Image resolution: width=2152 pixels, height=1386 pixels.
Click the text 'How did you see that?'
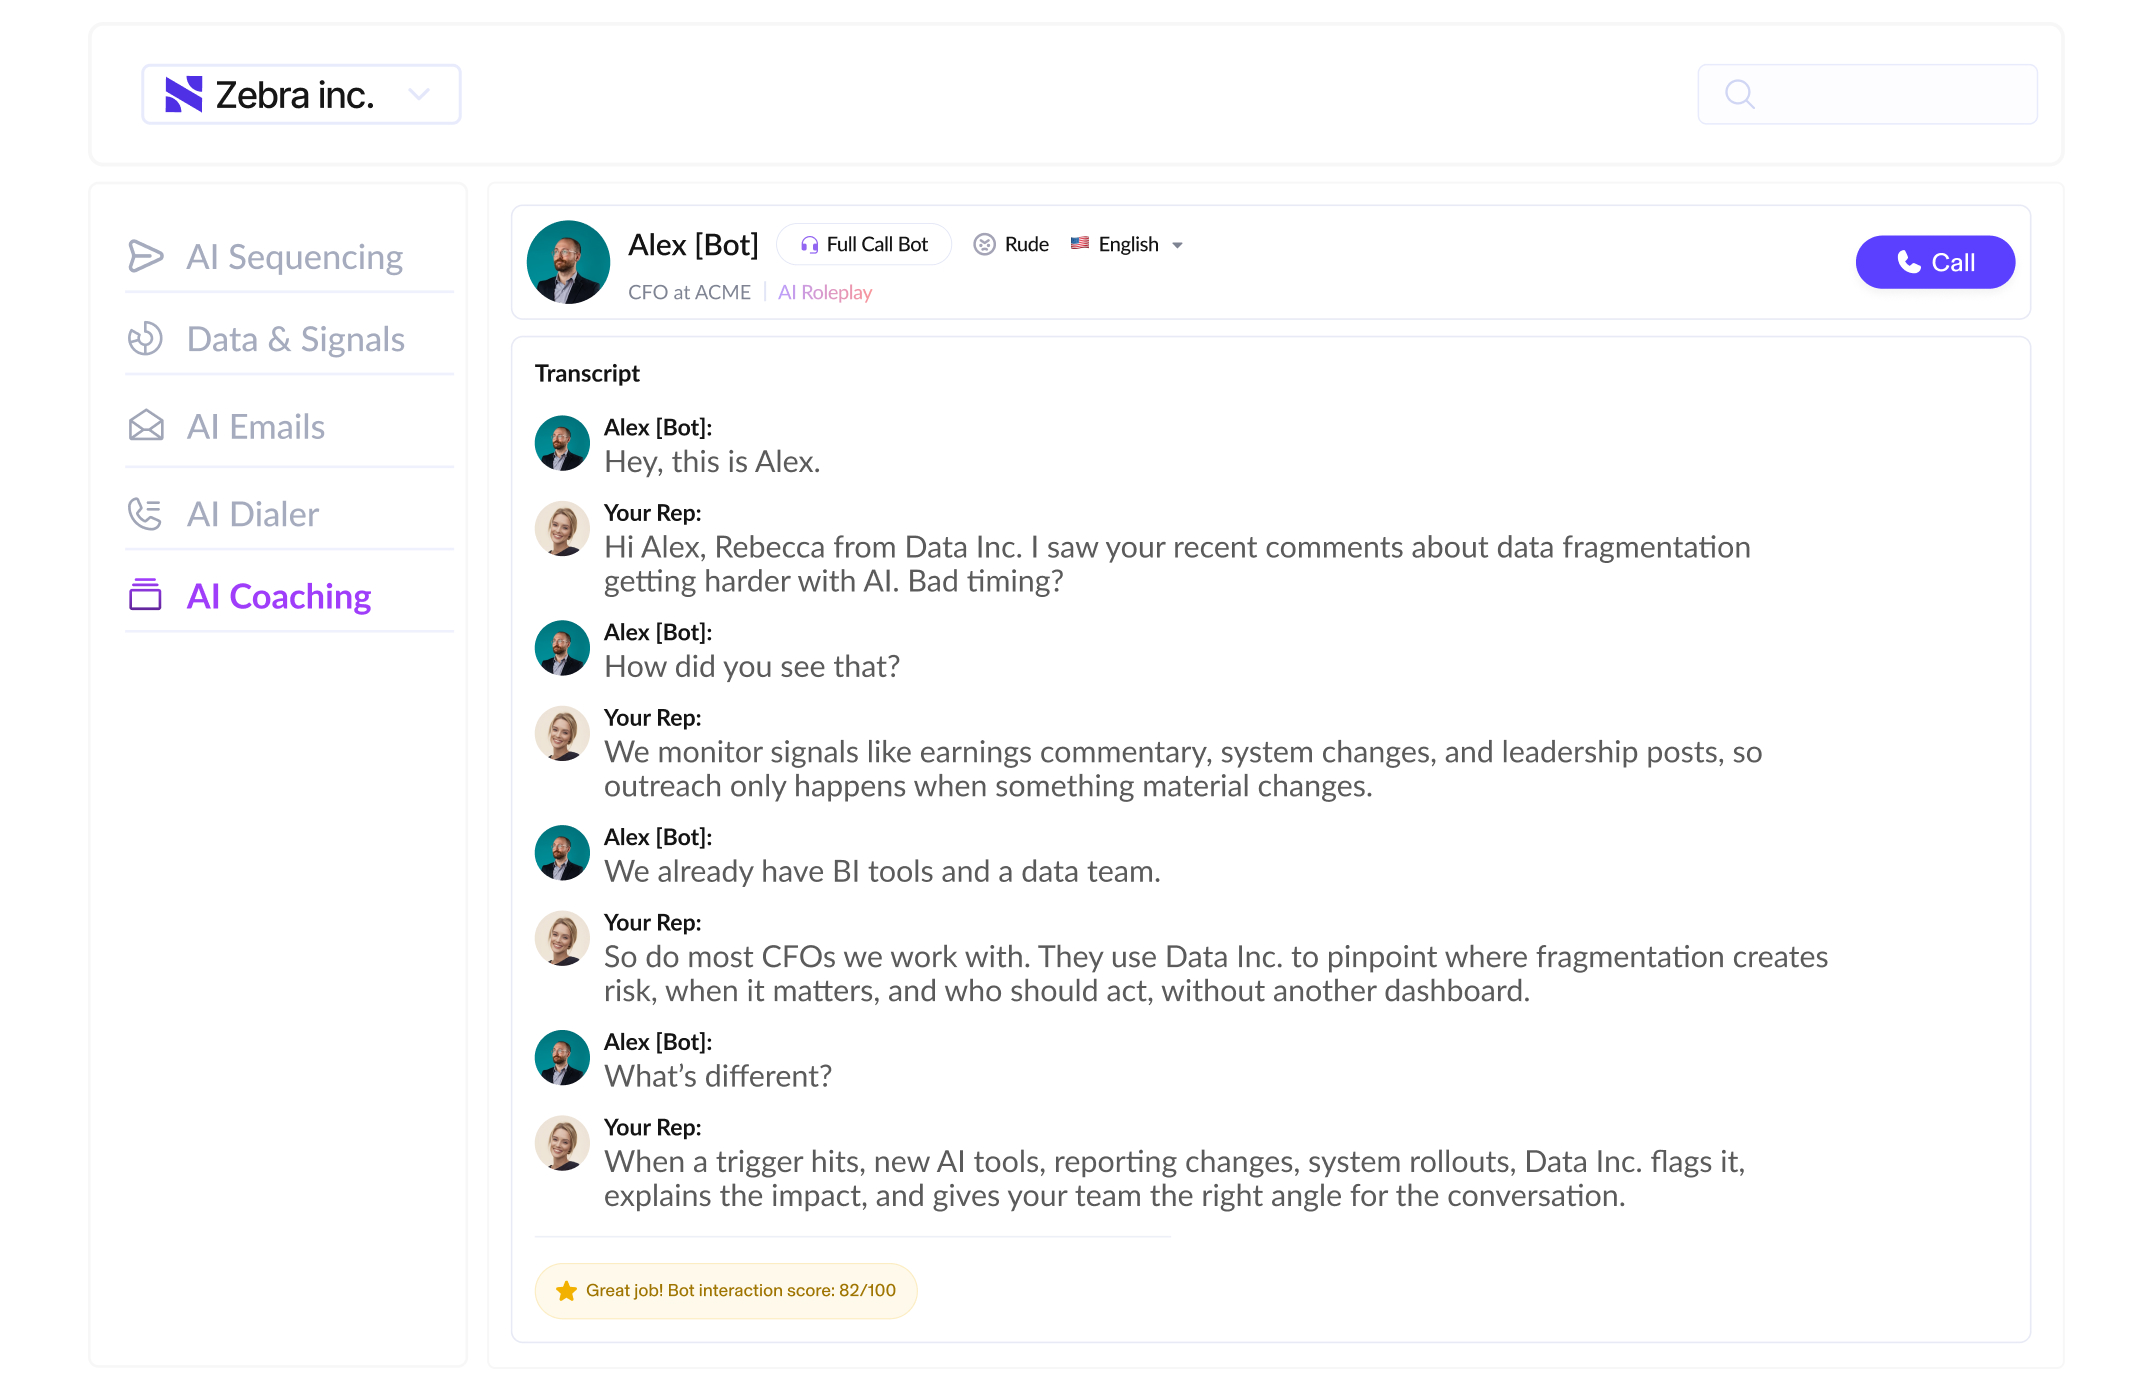[752, 667]
